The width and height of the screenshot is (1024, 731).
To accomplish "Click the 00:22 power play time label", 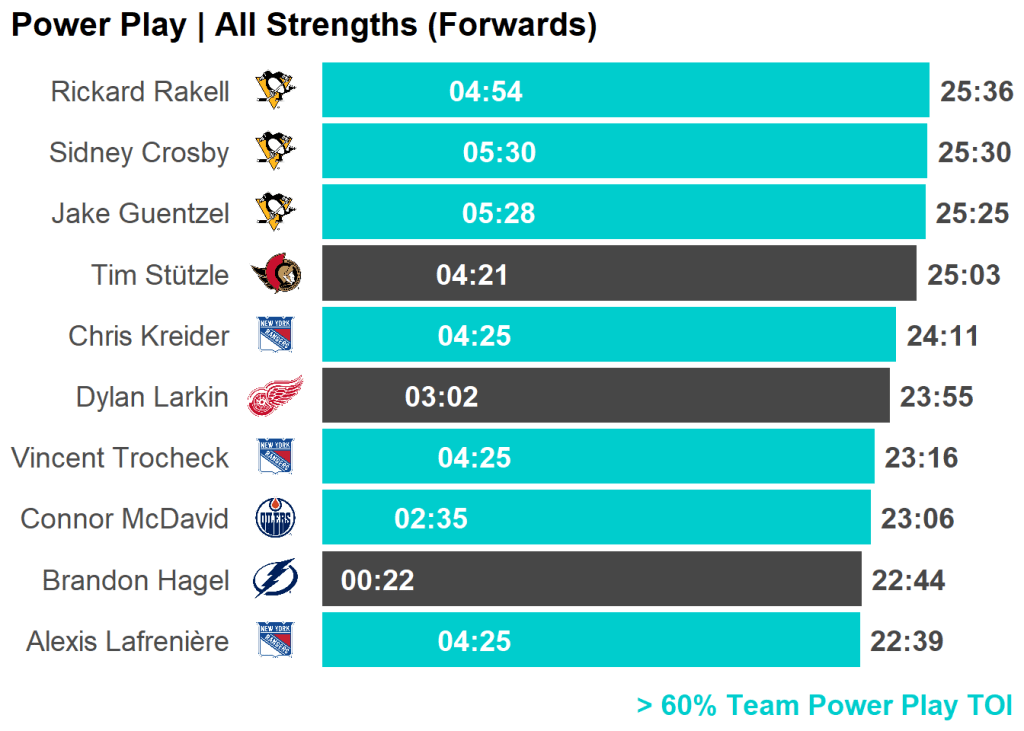I will [x=378, y=580].
